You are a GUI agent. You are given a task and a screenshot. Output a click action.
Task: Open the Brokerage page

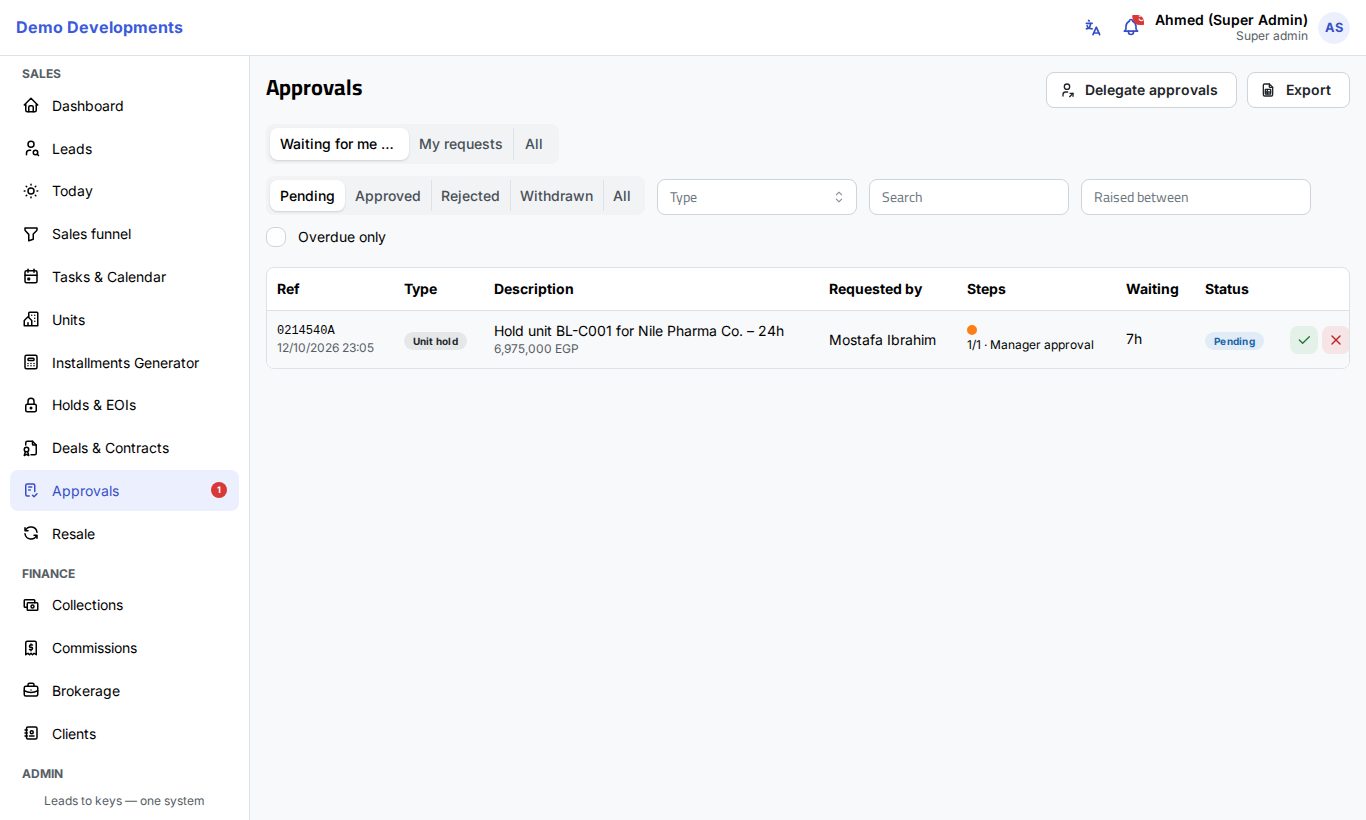pyautogui.click(x=124, y=691)
